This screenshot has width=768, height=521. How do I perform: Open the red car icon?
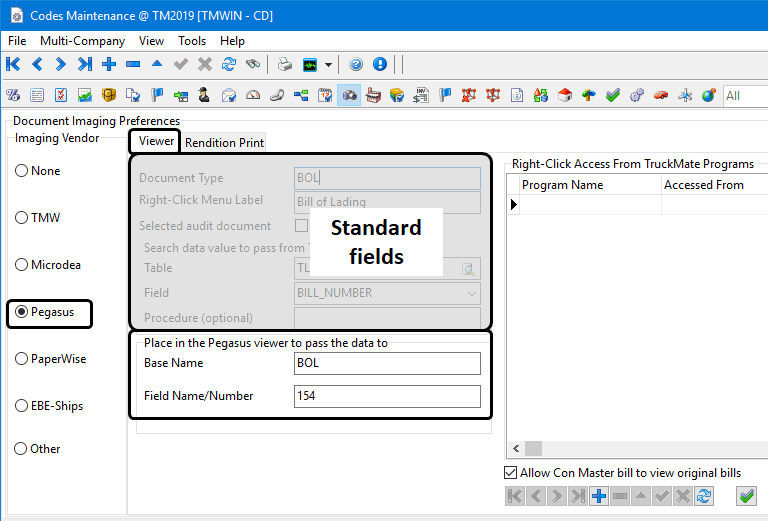[x=661, y=95]
